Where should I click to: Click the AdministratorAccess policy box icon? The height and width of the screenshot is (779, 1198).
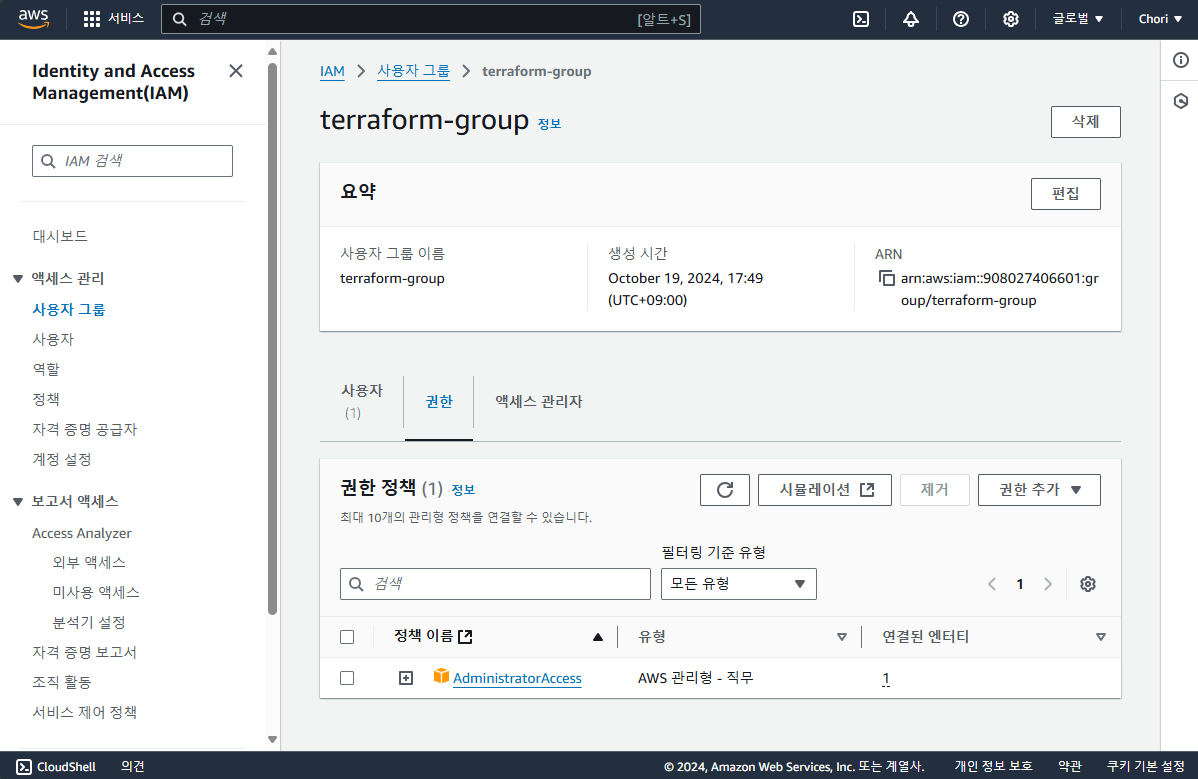coord(441,676)
